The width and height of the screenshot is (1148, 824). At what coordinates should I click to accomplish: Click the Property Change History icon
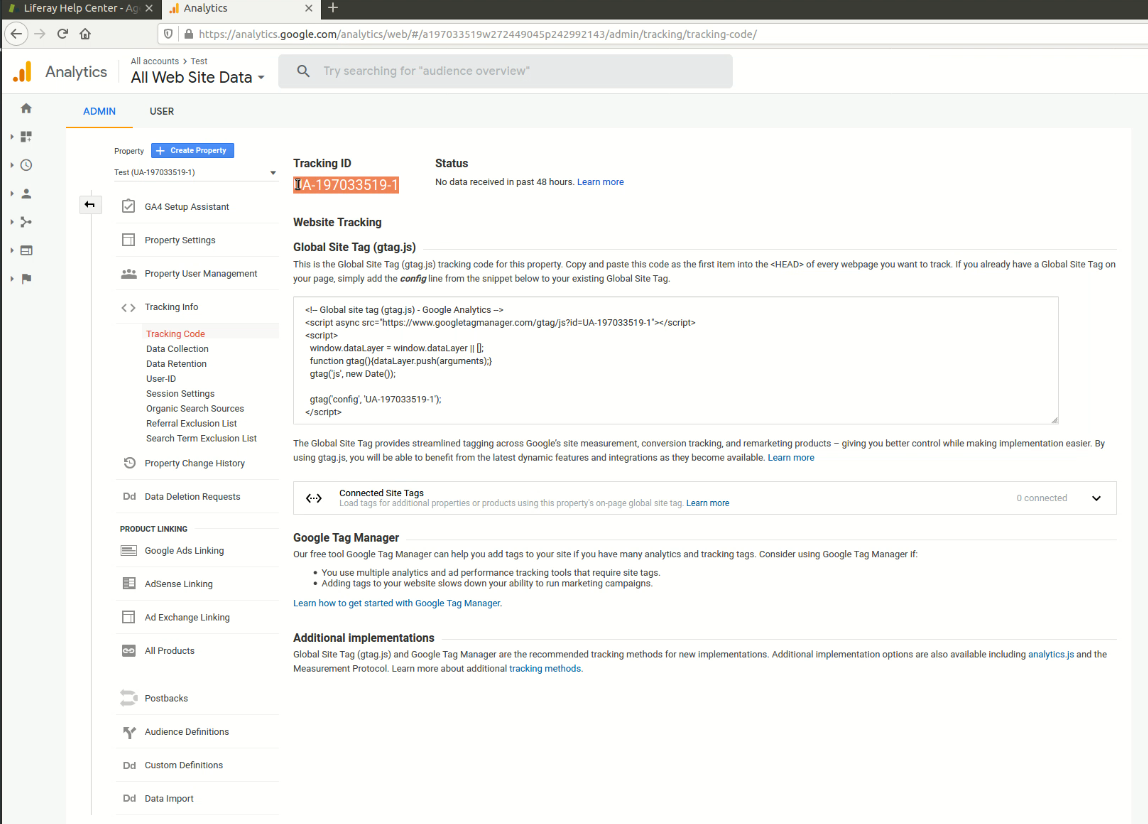pos(130,463)
